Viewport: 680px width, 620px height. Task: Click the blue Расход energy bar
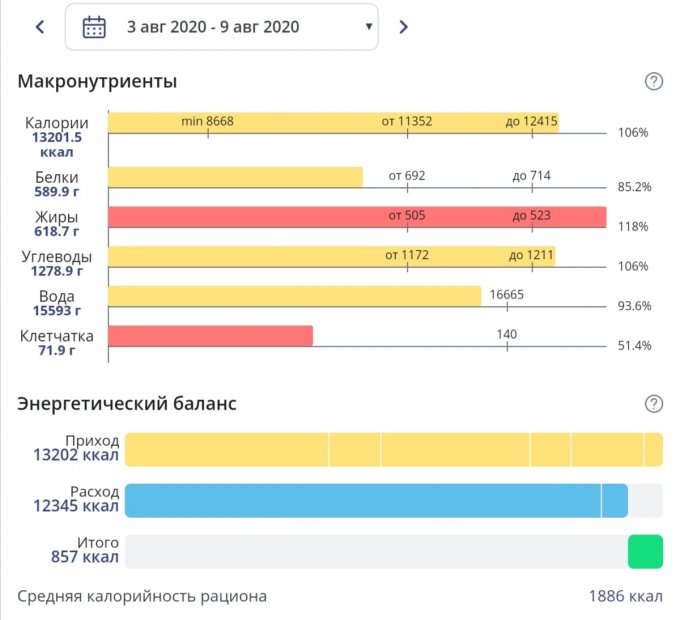tap(375, 500)
